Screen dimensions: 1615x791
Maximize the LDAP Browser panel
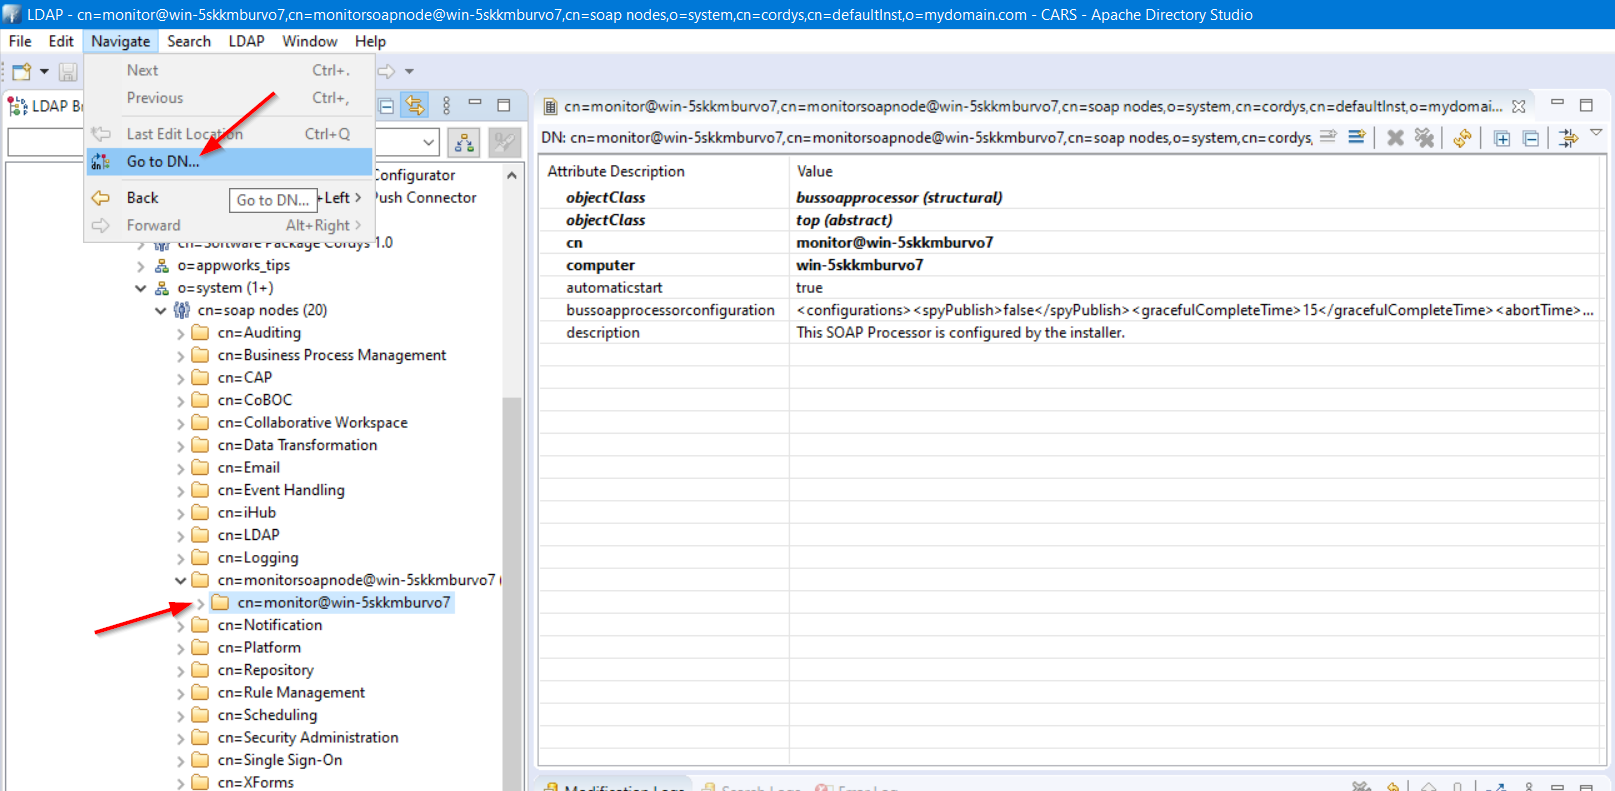504,104
